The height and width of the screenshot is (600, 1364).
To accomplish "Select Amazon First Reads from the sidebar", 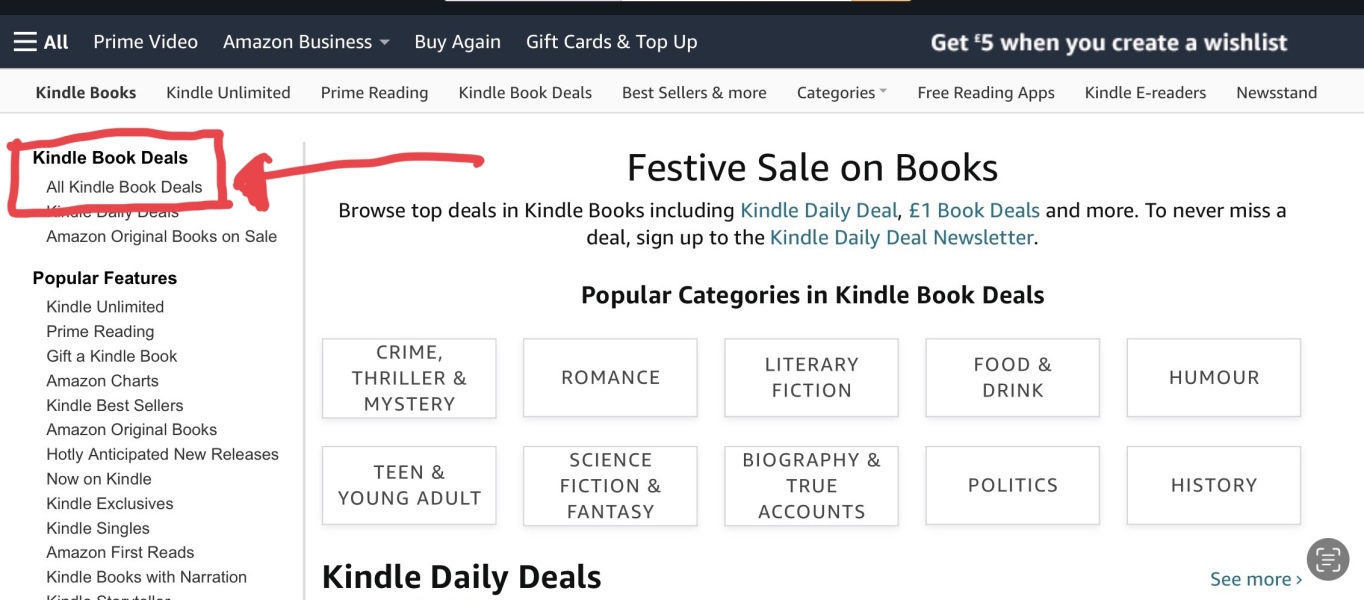I will [120, 552].
